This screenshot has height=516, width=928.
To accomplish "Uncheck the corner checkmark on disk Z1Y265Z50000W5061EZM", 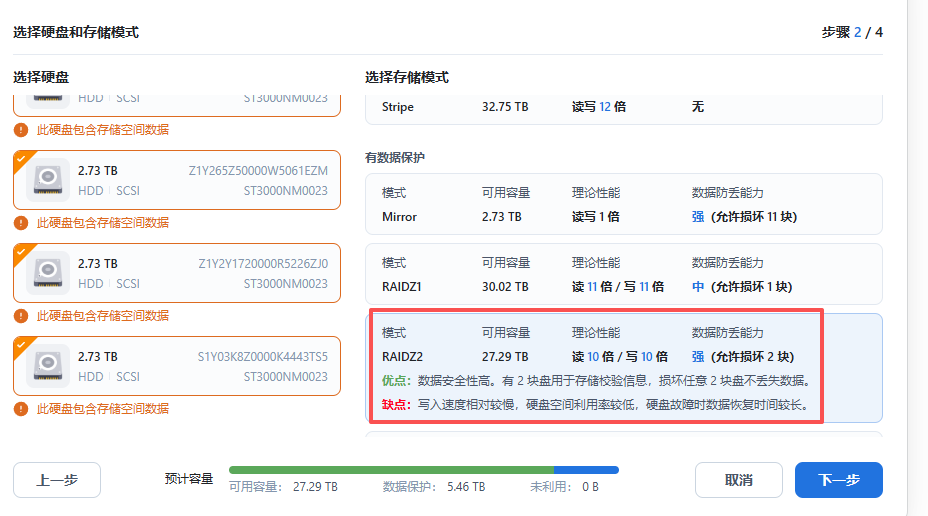I will pyautogui.click(x=21, y=156).
